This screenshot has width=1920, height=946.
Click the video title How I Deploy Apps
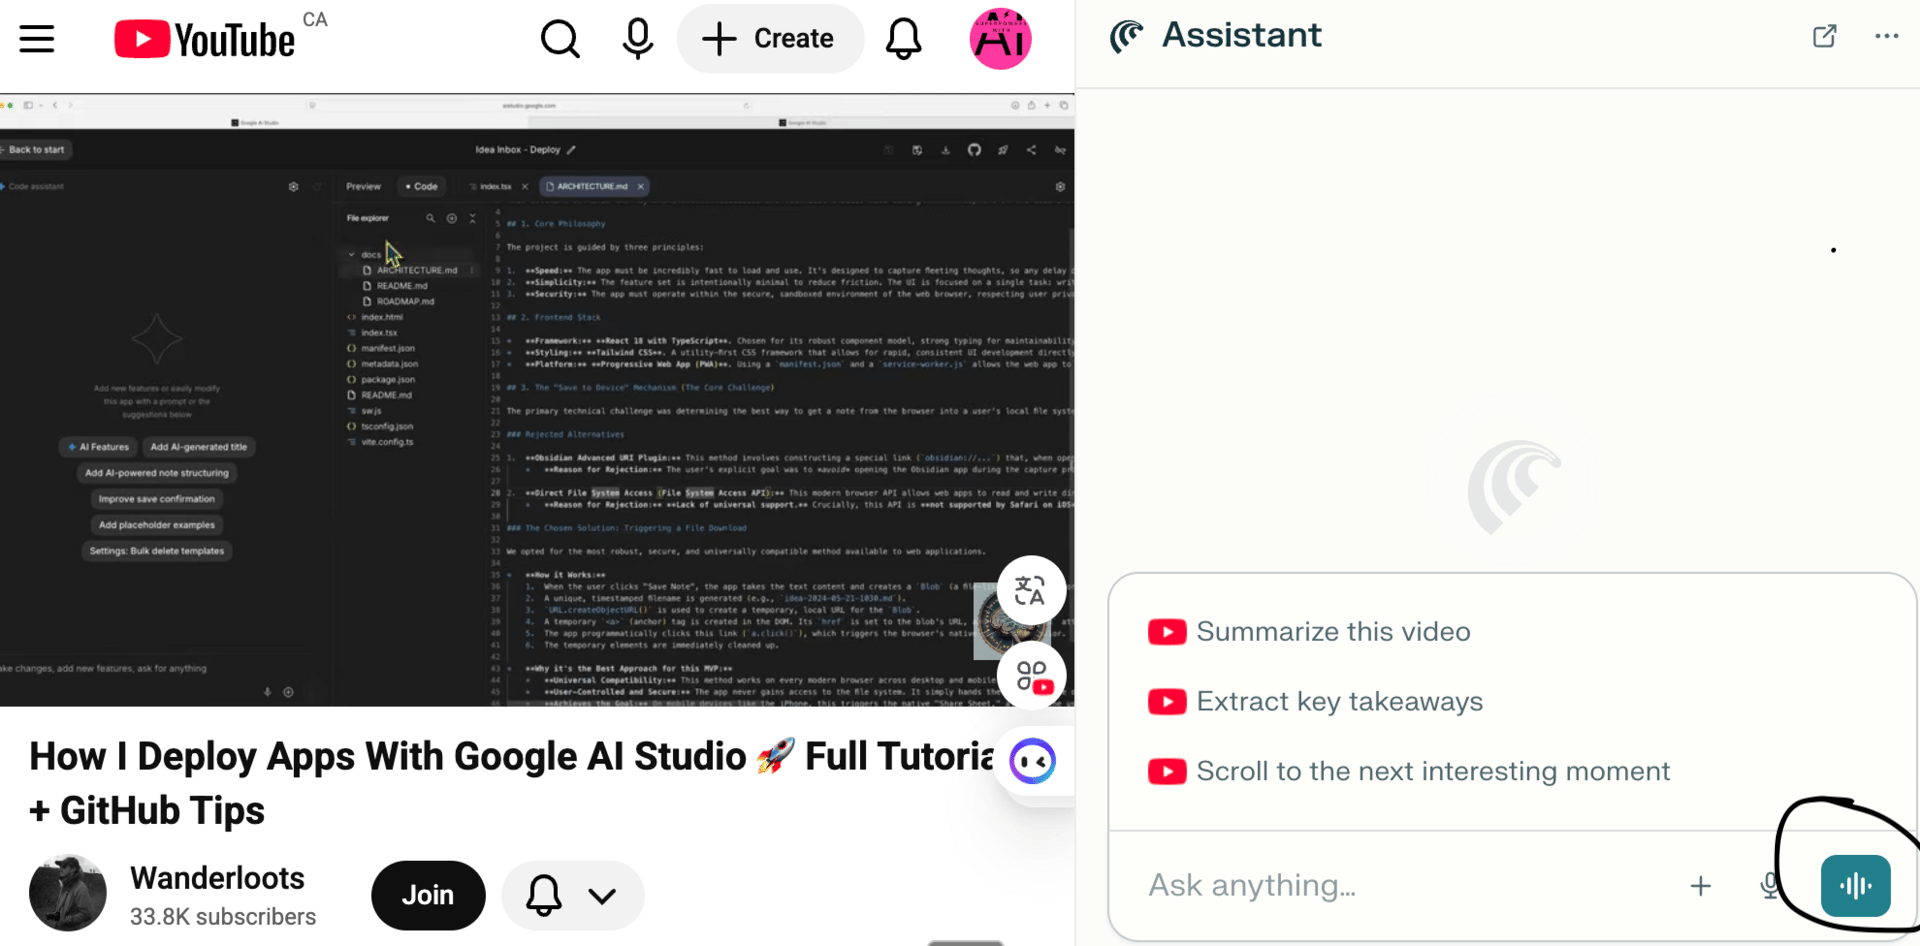(510, 783)
